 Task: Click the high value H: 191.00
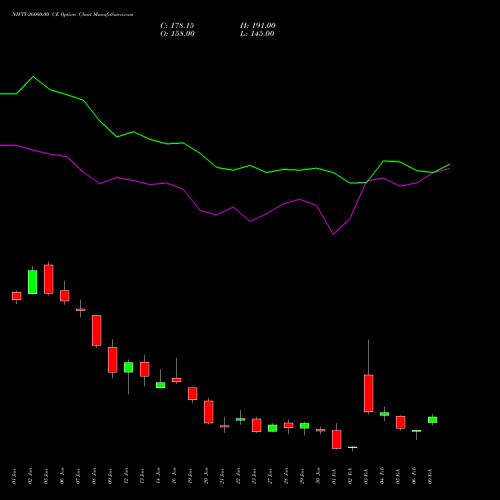258,26
